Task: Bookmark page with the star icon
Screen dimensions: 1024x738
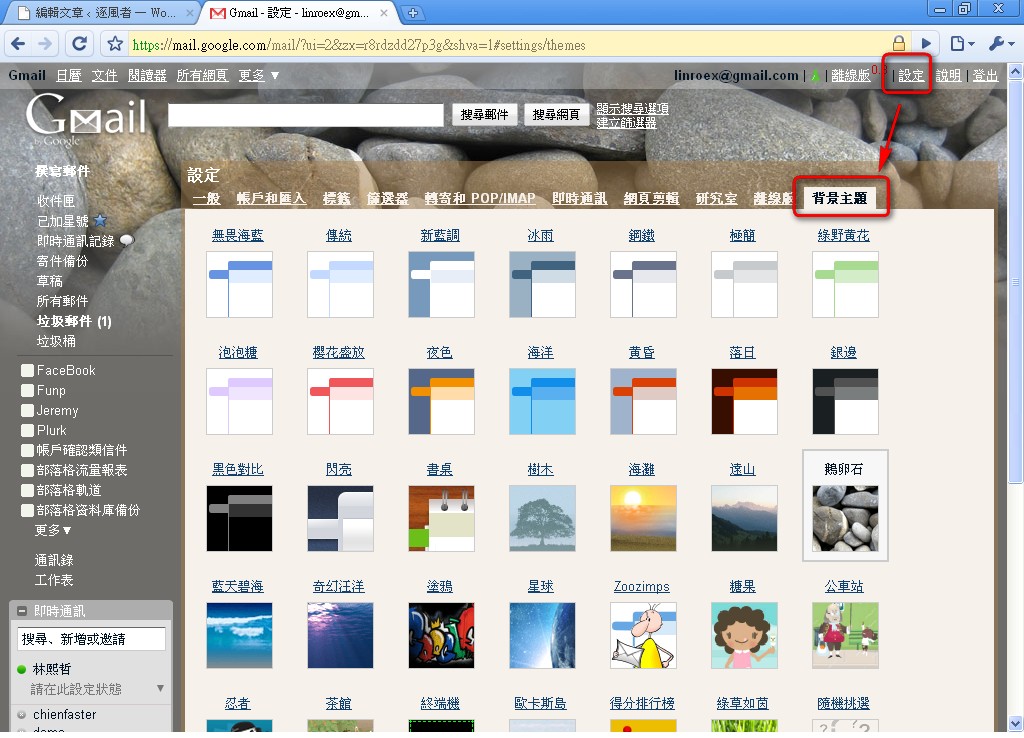Action: pyautogui.click(x=115, y=44)
